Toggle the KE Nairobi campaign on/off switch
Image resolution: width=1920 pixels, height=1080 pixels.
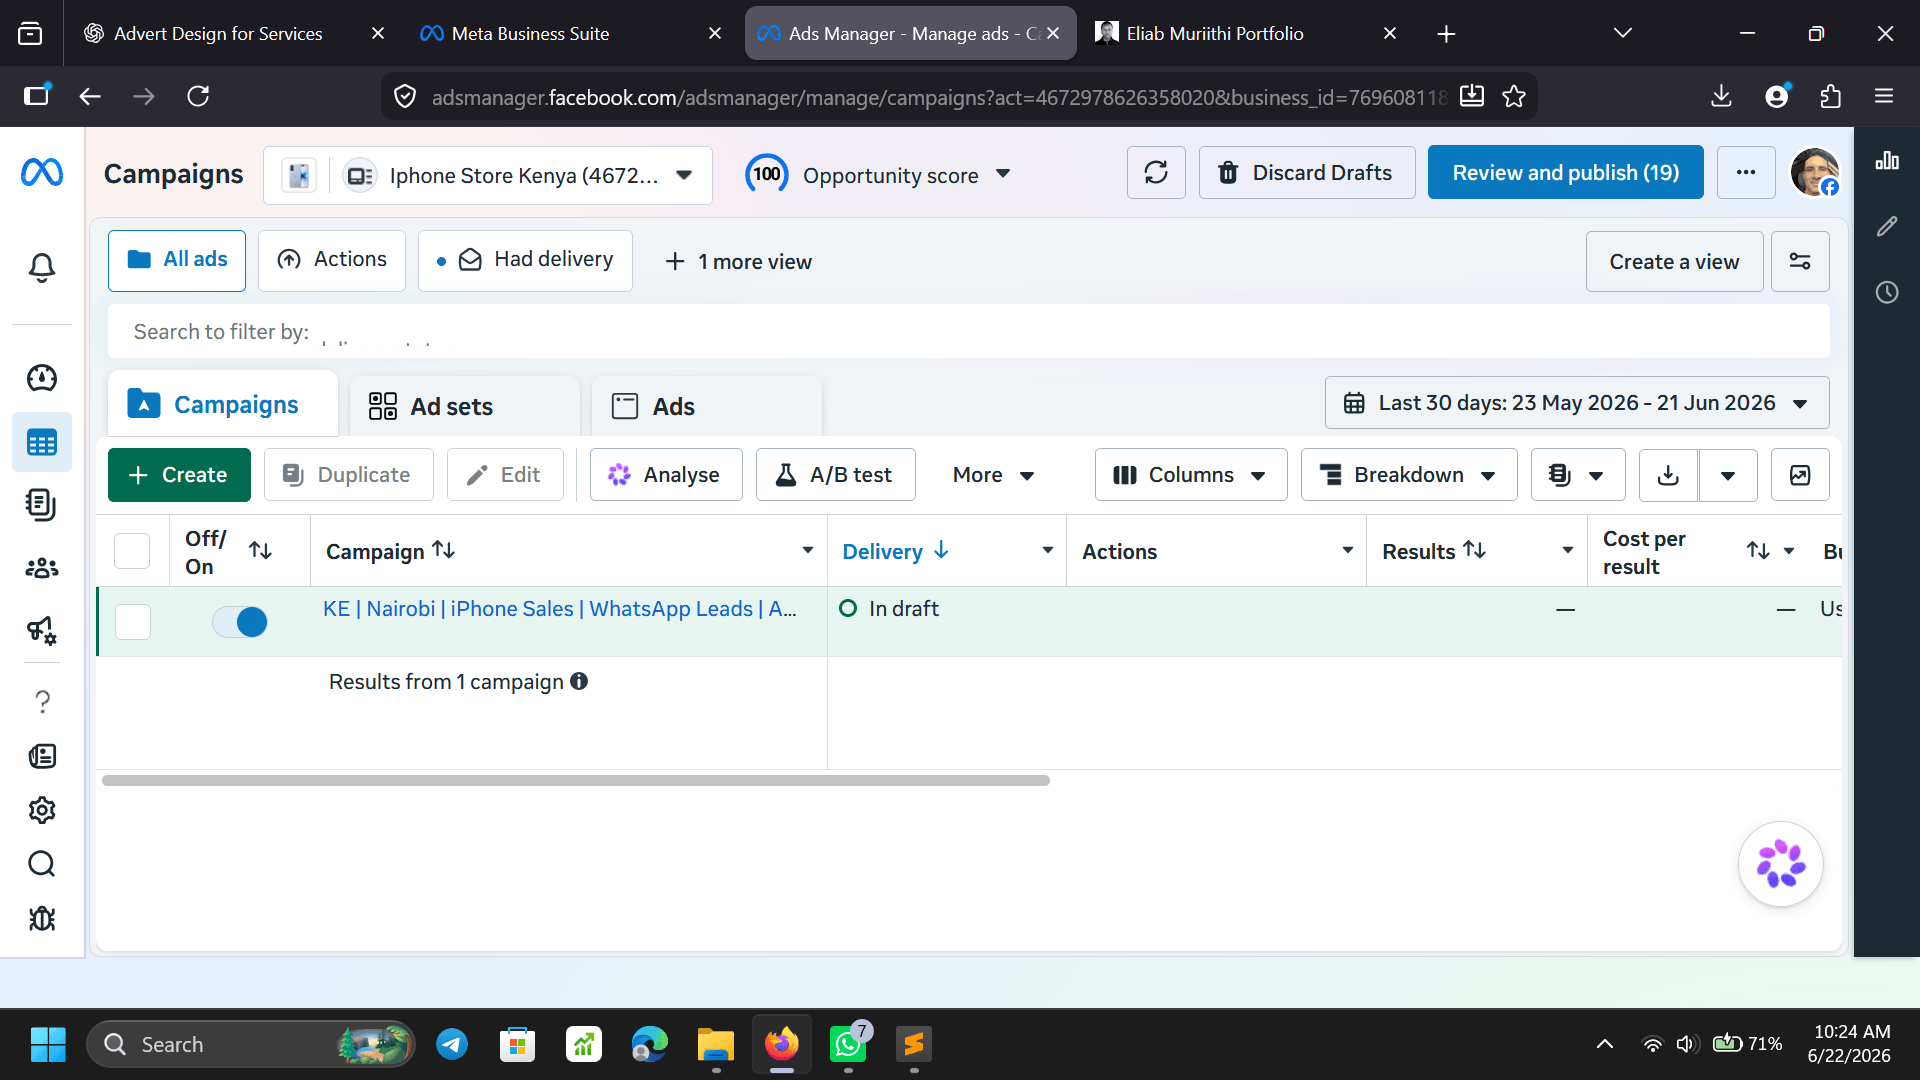pyautogui.click(x=240, y=622)
